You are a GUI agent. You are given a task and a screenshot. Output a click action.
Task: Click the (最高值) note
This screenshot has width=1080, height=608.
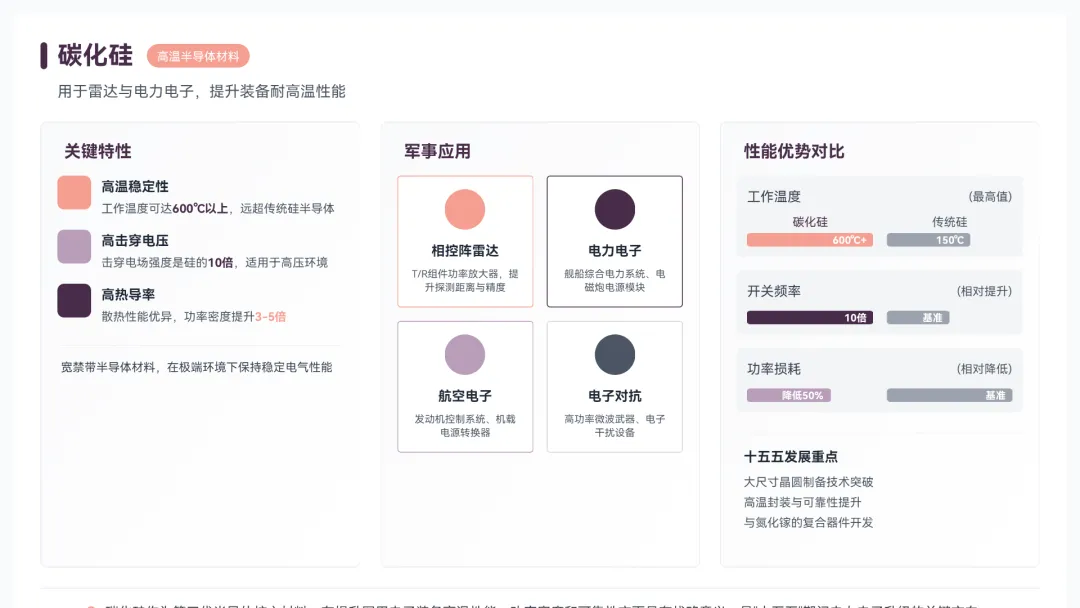click(990, 197)
